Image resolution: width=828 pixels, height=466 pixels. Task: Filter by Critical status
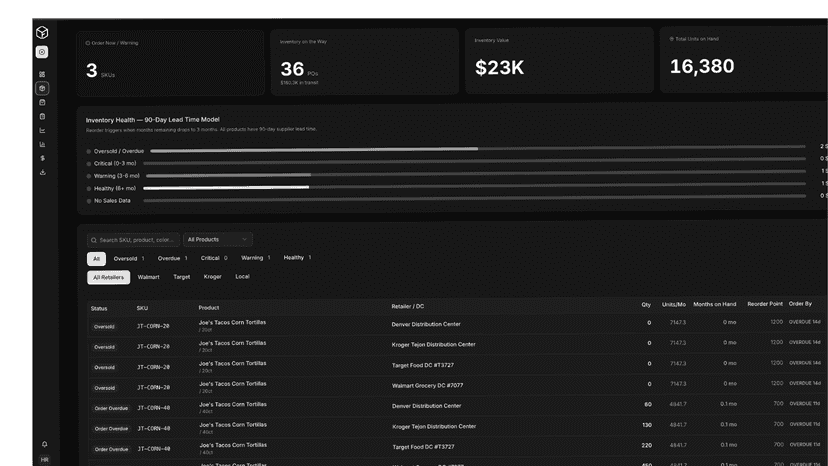214,258
